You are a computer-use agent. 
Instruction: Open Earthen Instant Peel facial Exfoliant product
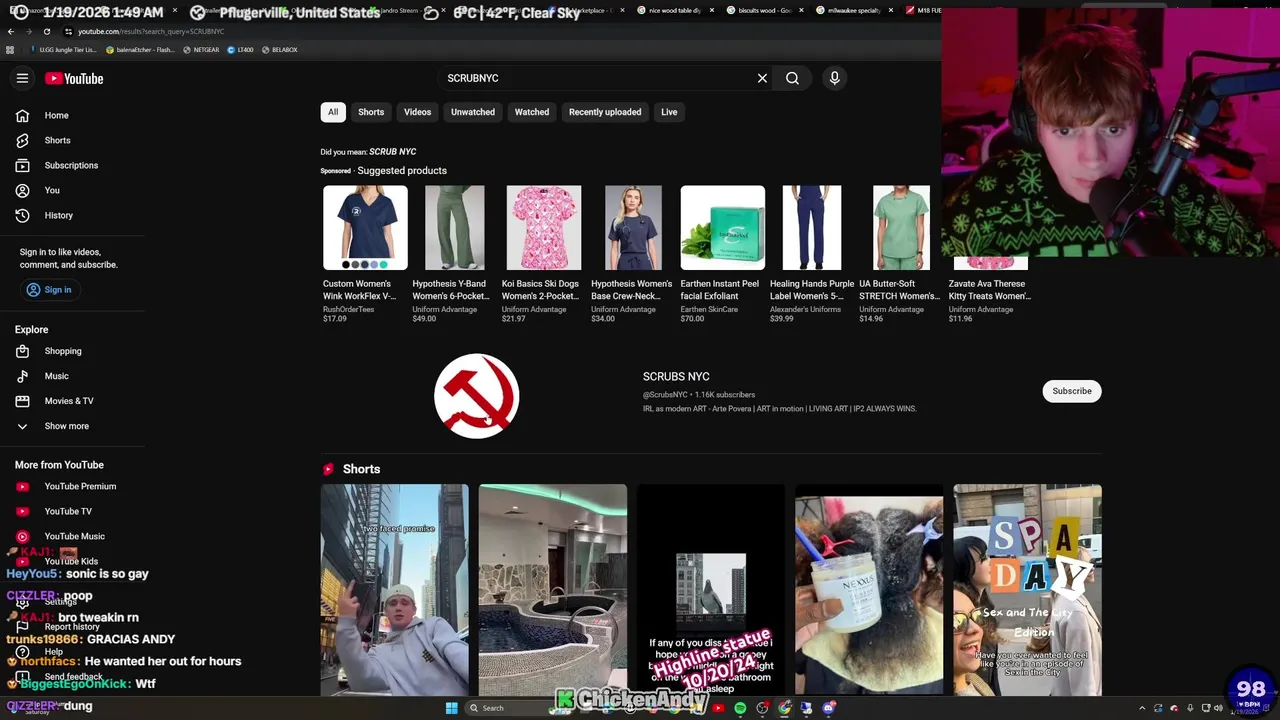722,254
